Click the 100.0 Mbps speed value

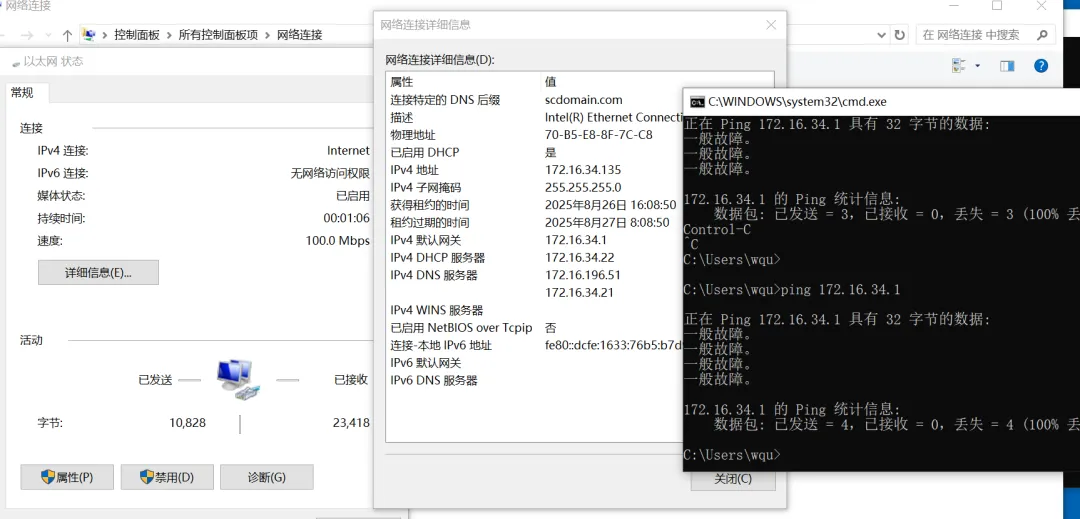(x=338, y=241)
